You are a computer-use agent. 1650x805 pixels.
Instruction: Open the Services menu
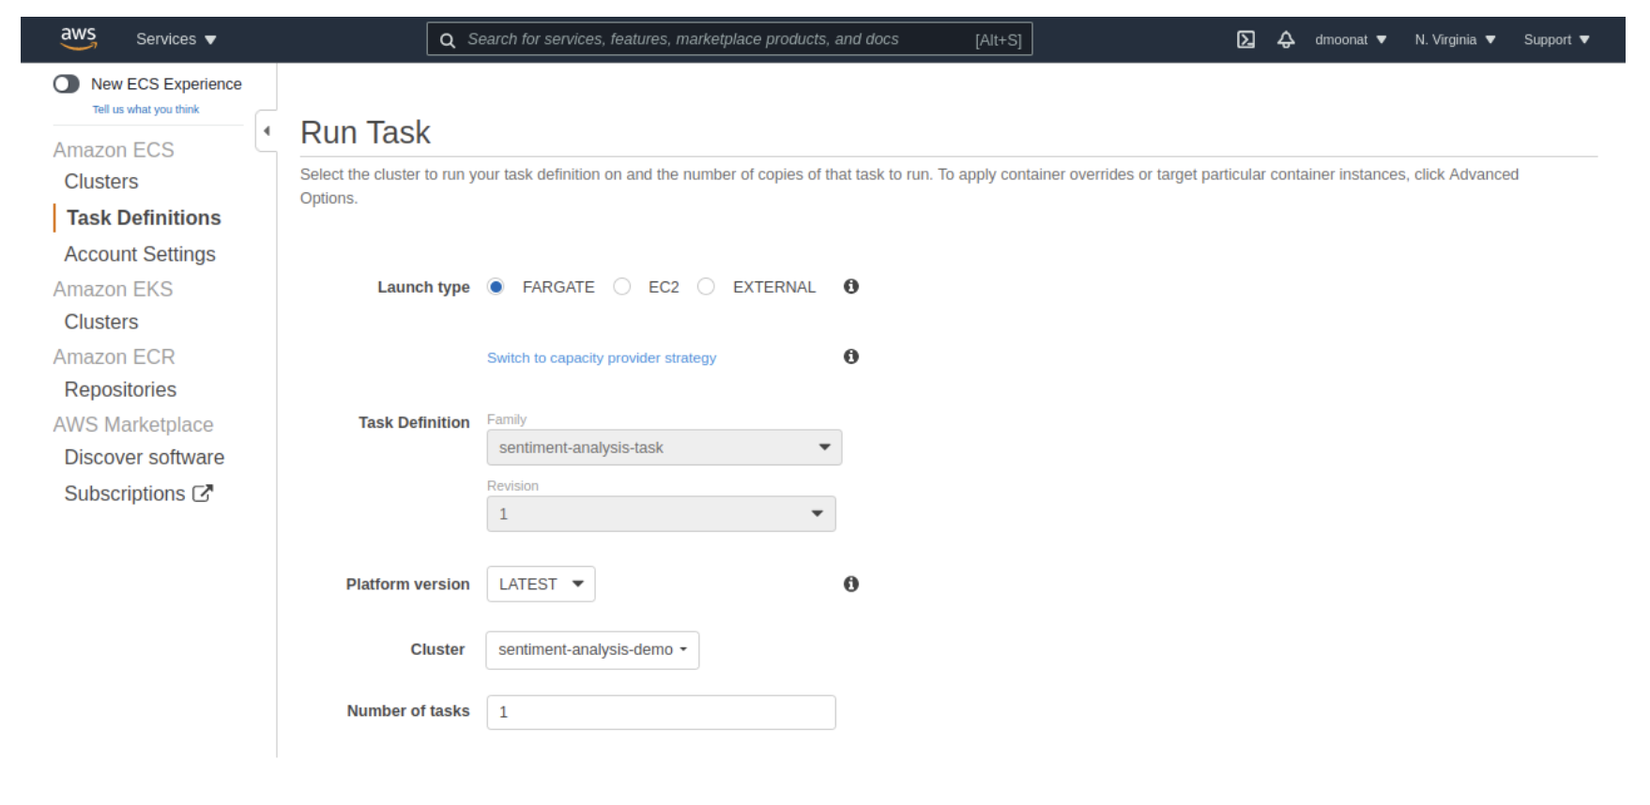[x=176, y=40]
